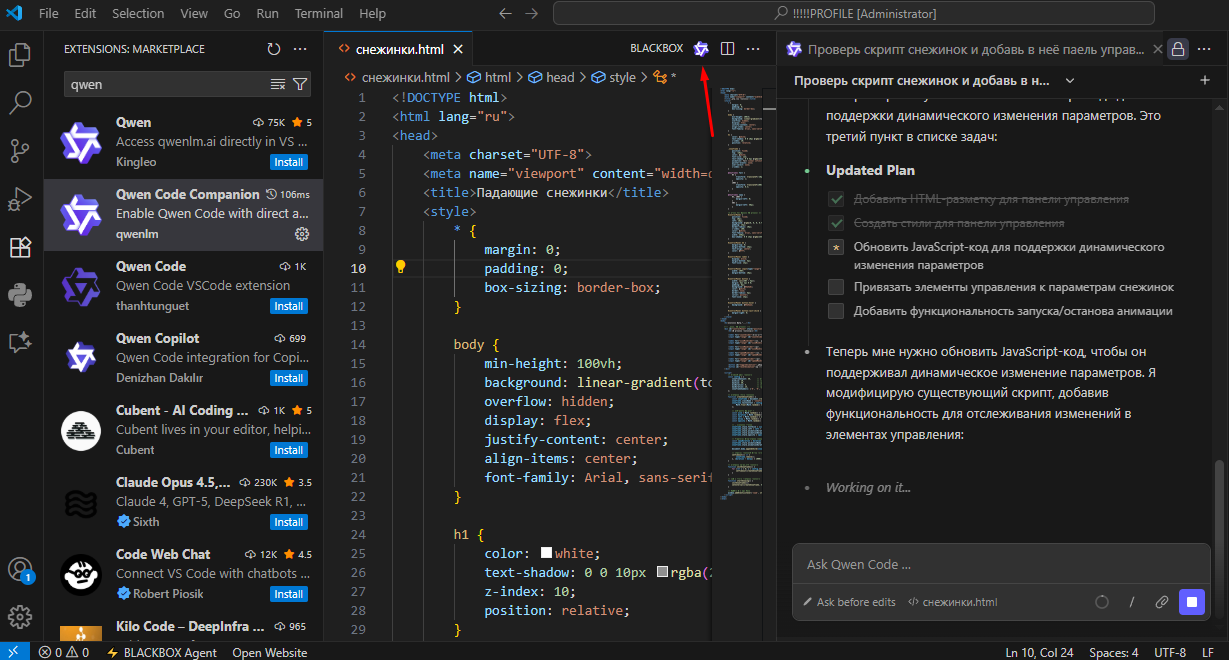Click the attach file paperclip icon
Screen dimensions: 1229x660
click(1161, 602)
